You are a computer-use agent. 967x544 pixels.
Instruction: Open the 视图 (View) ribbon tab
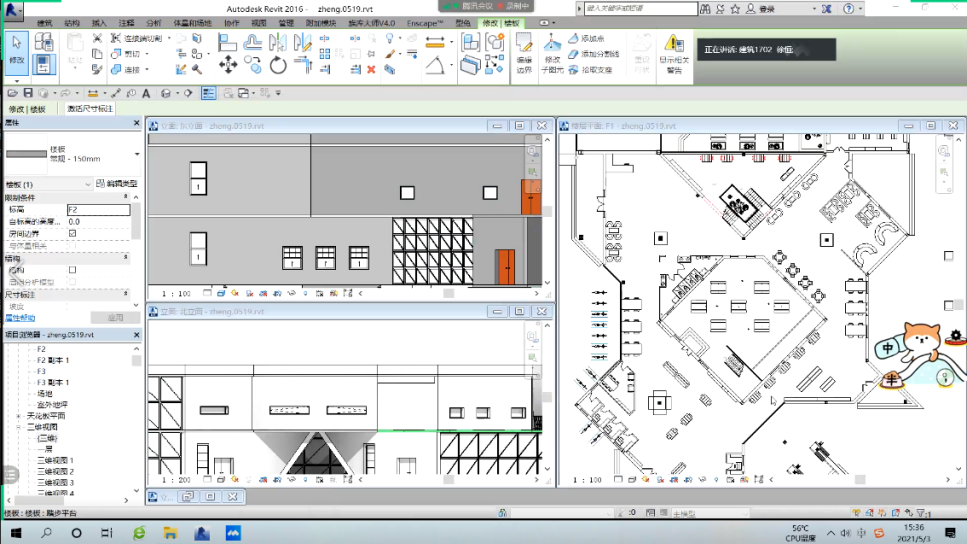258,22
